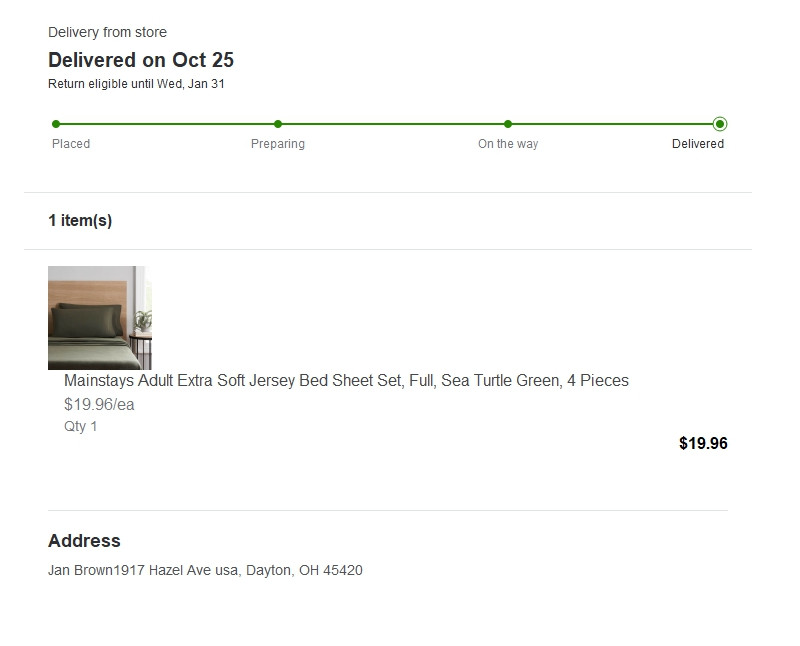
Task: Click the Delivered status circle
Action: pos(720,124)
